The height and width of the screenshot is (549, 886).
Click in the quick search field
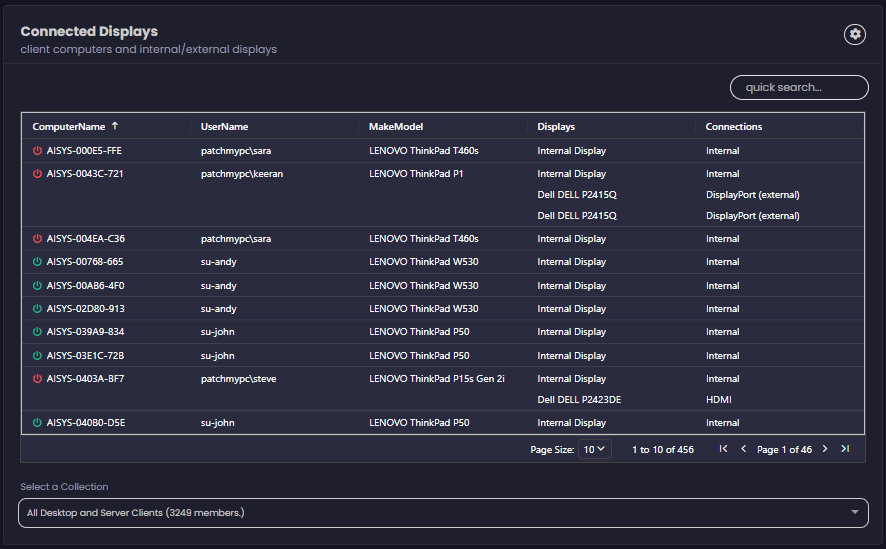click(799, 88)
